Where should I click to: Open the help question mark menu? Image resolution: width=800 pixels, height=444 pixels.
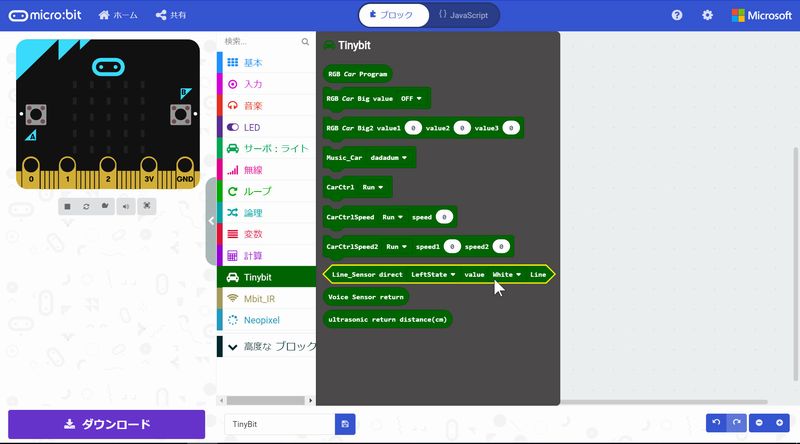point(677,15)
